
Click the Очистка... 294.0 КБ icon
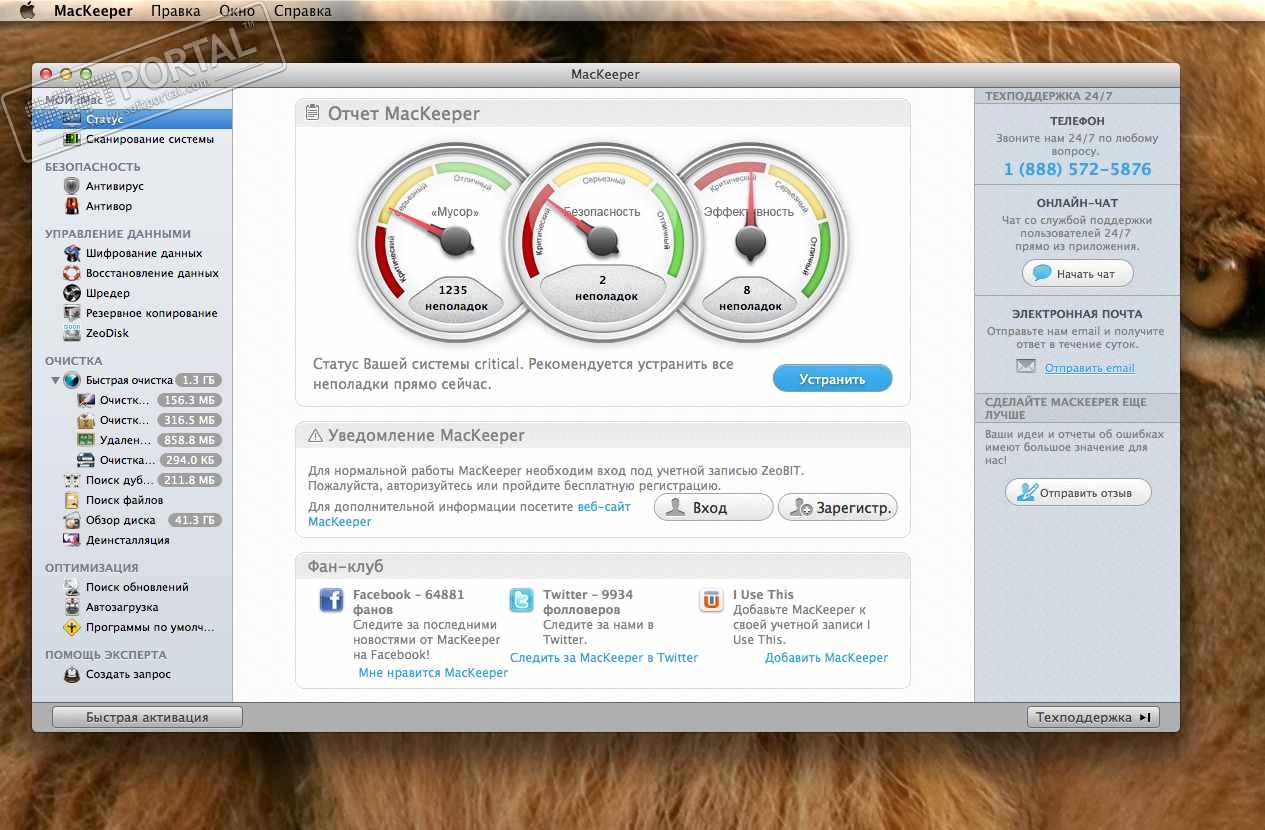(x=86, y=460)
